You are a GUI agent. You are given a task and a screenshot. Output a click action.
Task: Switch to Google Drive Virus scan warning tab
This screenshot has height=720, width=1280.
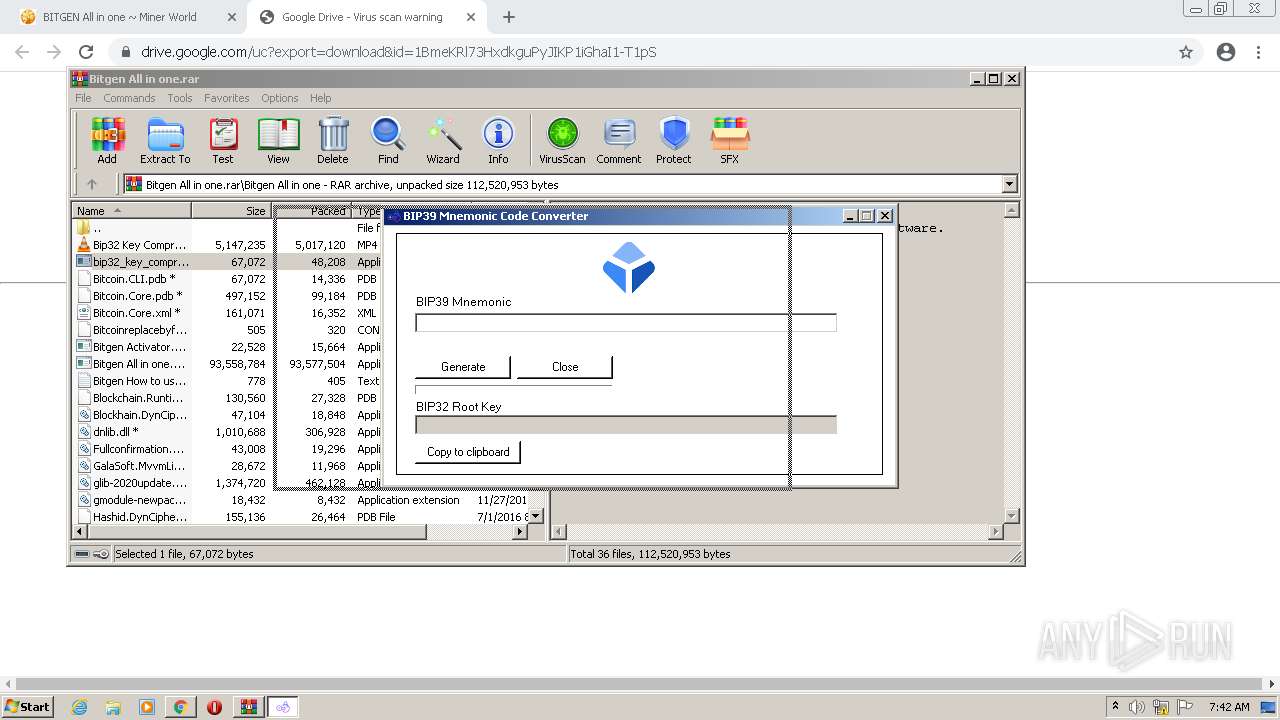click(x=362, y=17)
